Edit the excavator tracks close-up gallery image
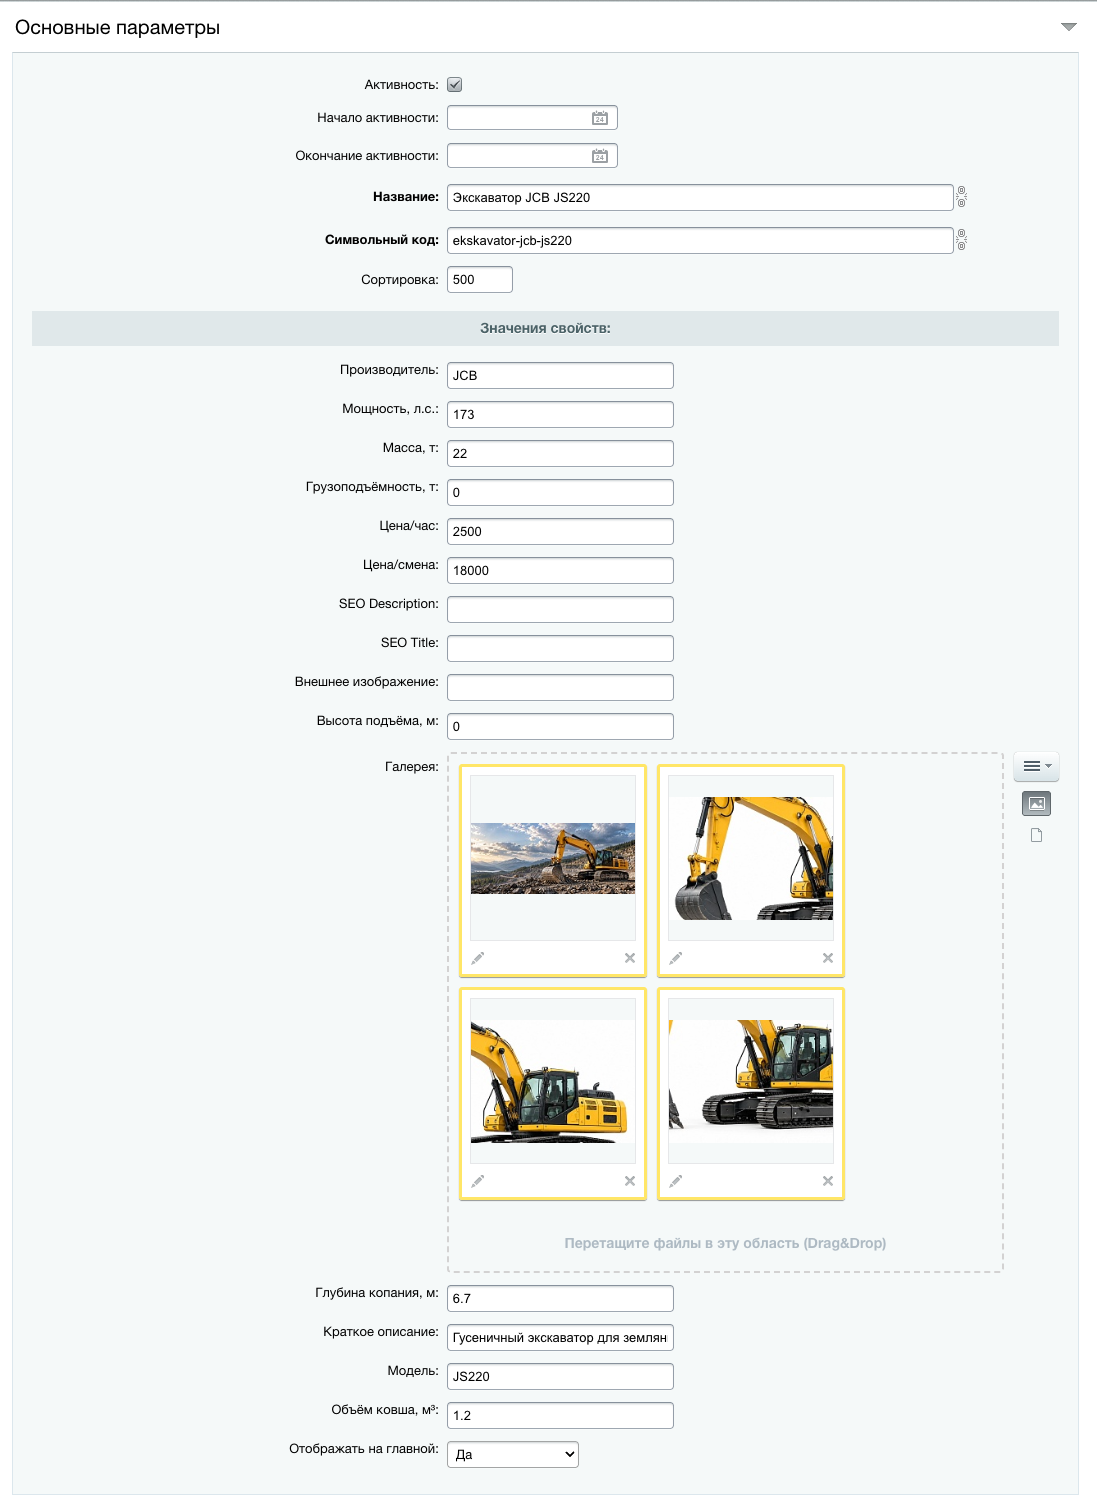 pos(676,1181)
